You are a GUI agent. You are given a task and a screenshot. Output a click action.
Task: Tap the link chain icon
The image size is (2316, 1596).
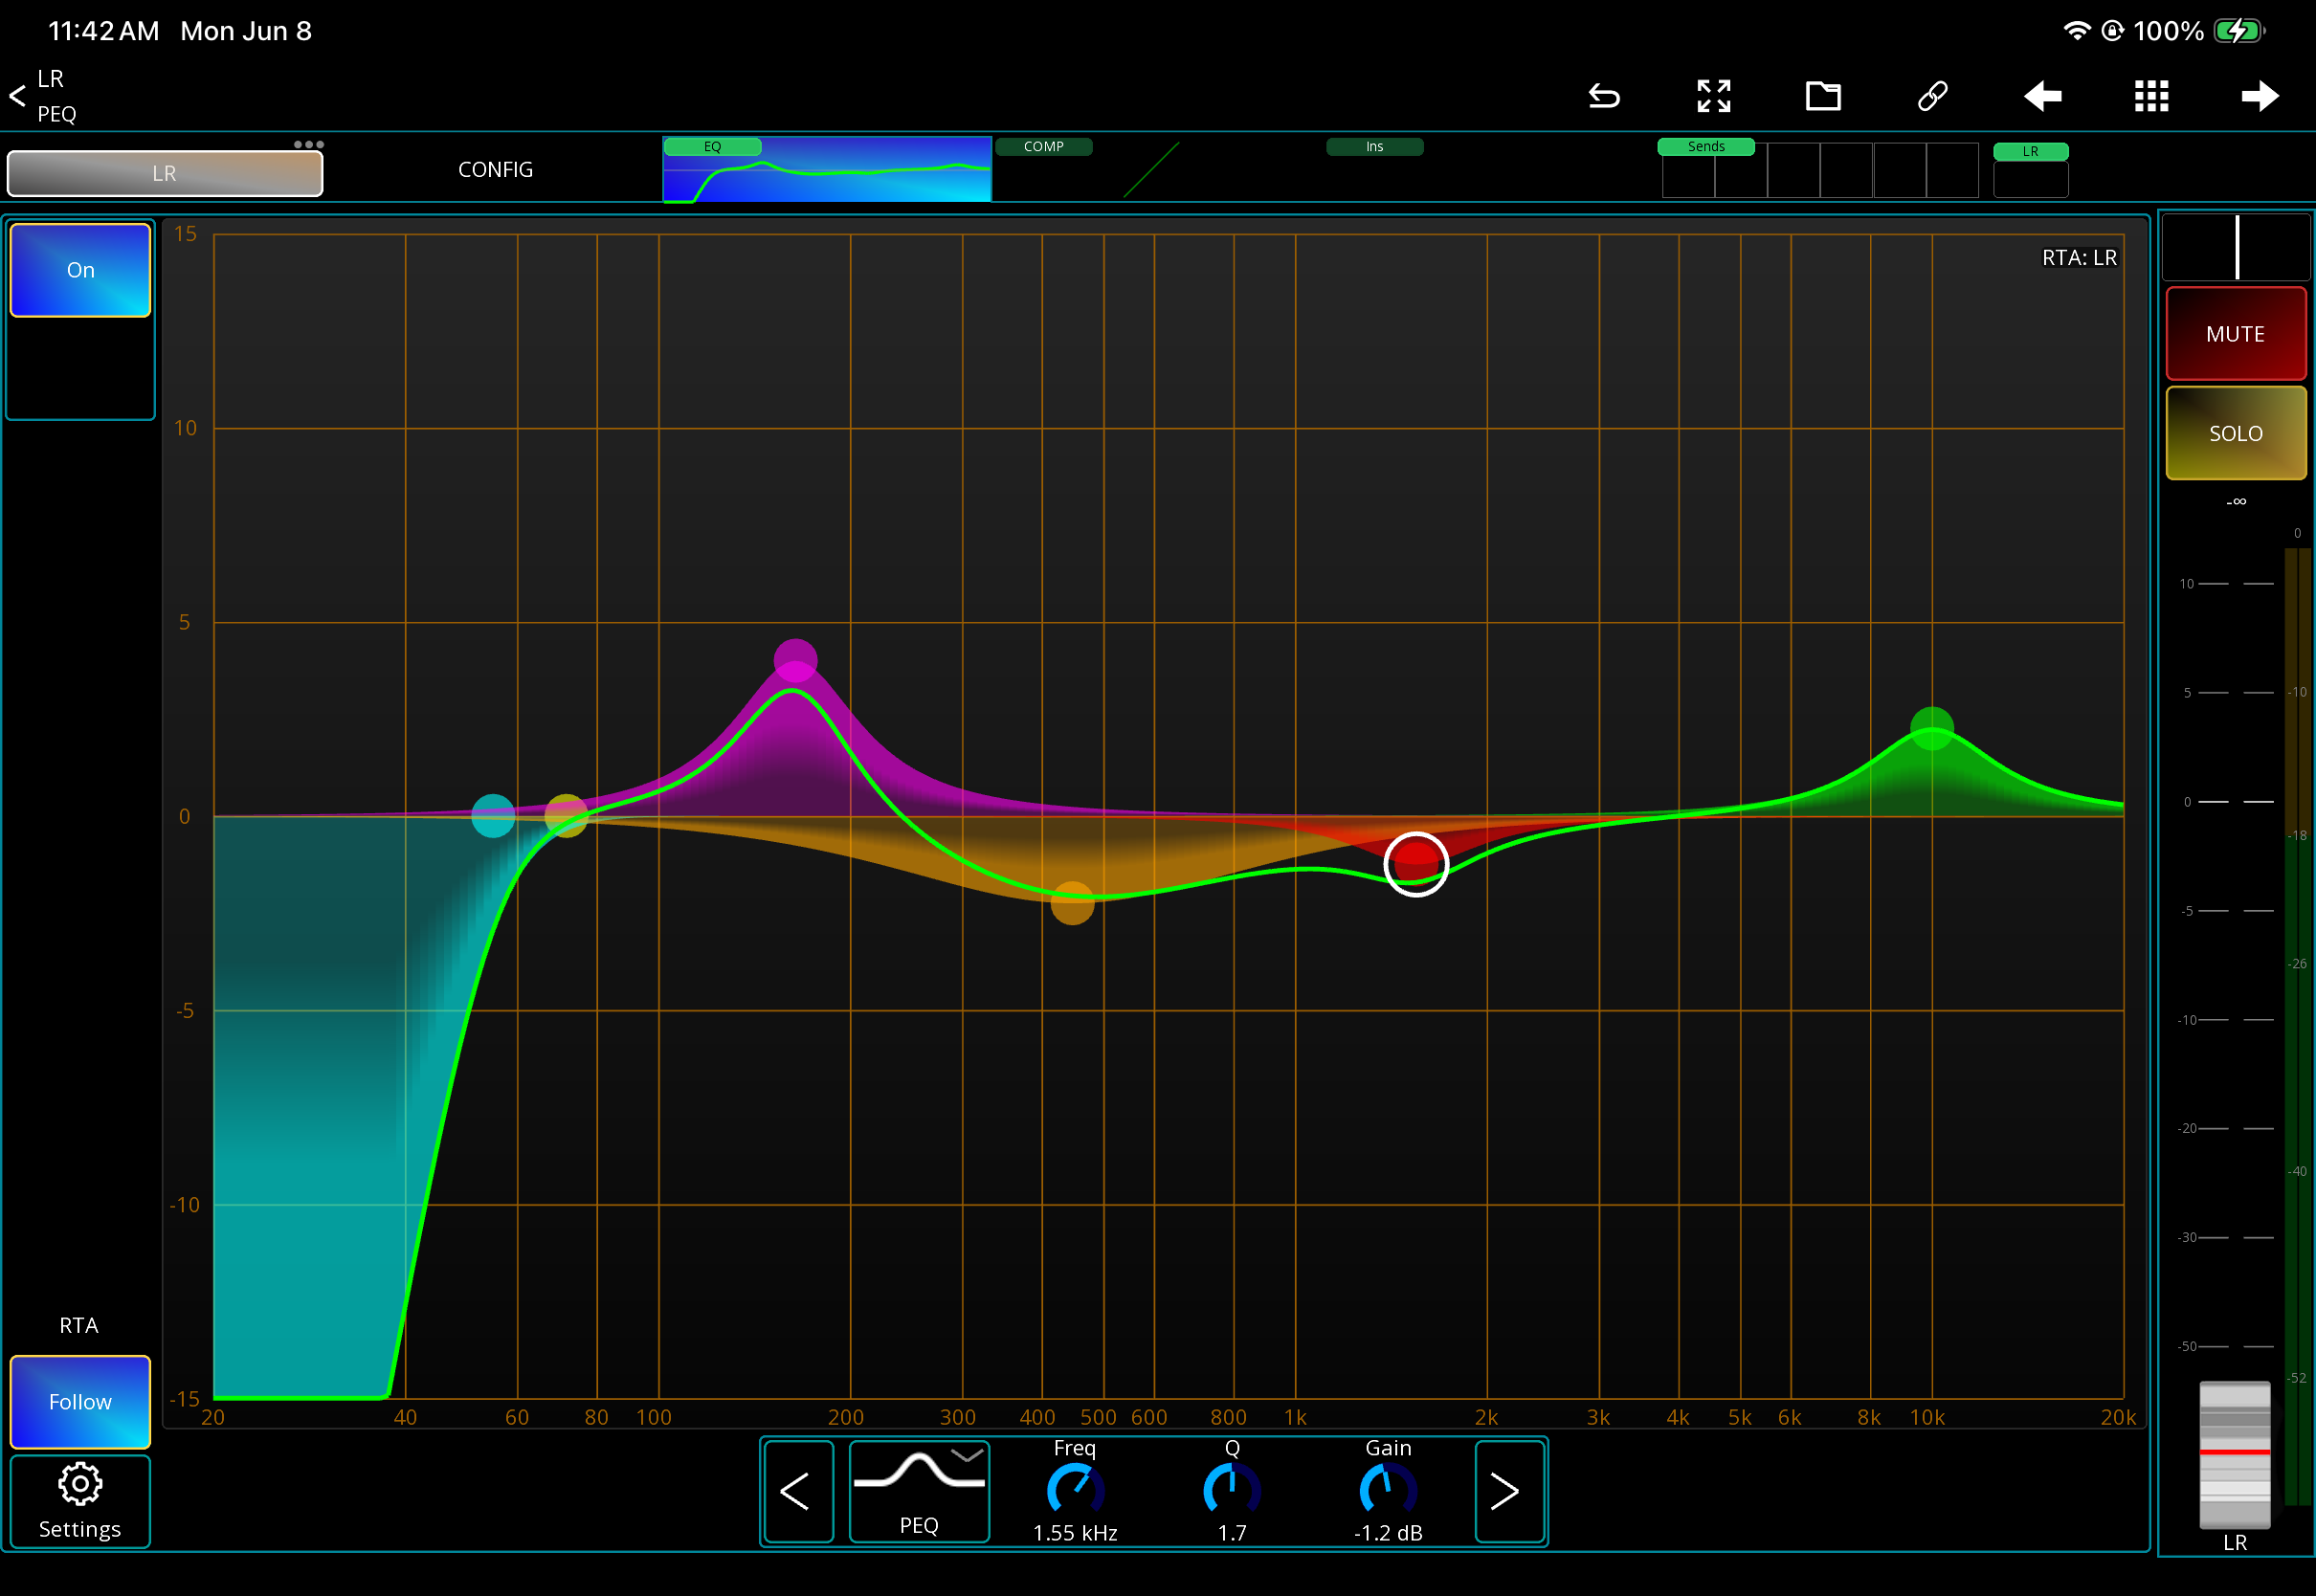coord(1932,96)
